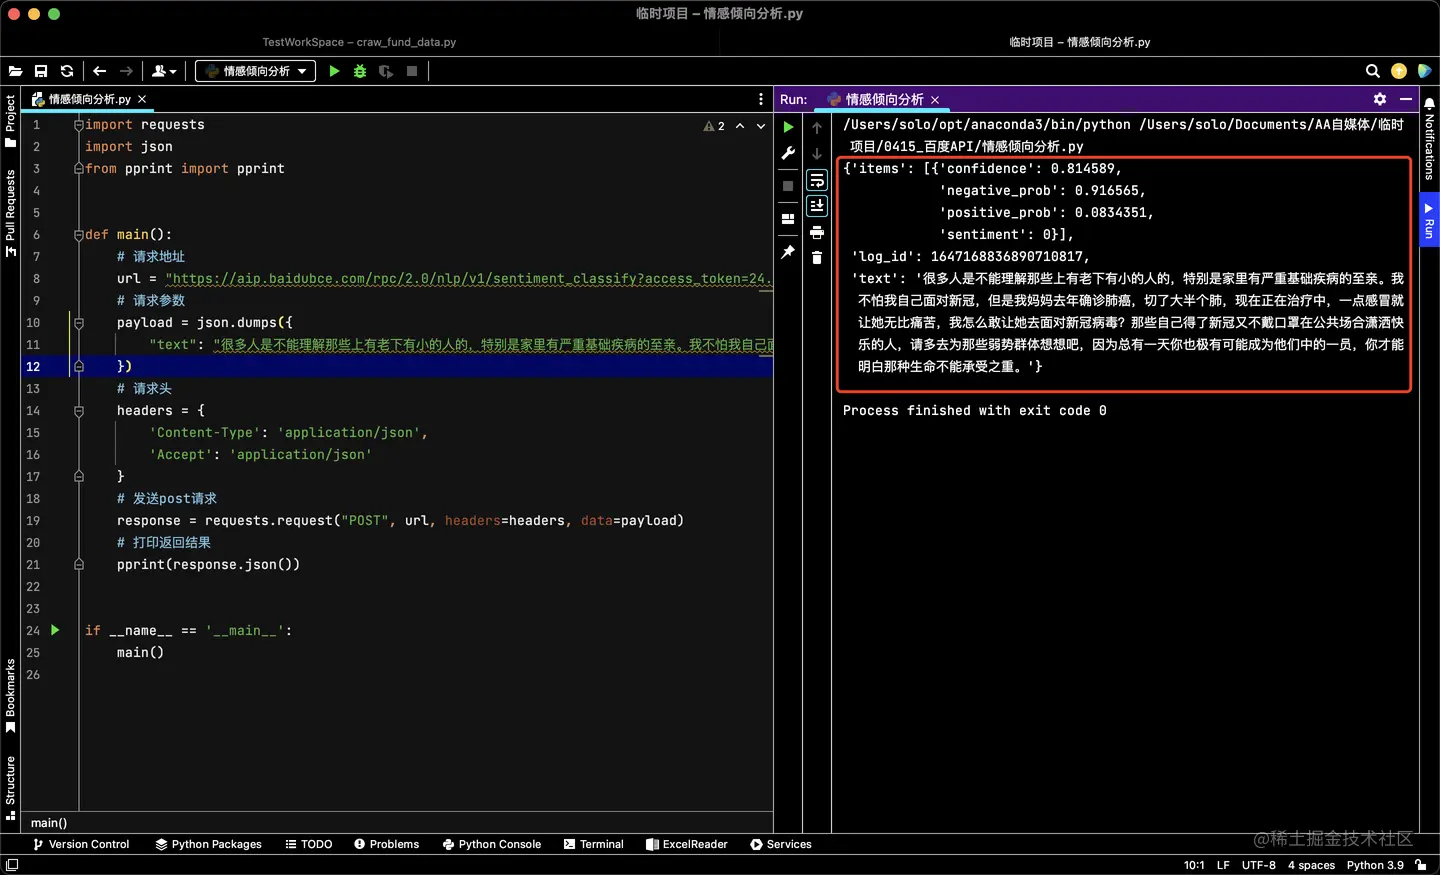Toggle tool window bars icon at bottom-left
Image resolution: width=1440 pixels, height=875 pixels.
[x=12, y=865]
